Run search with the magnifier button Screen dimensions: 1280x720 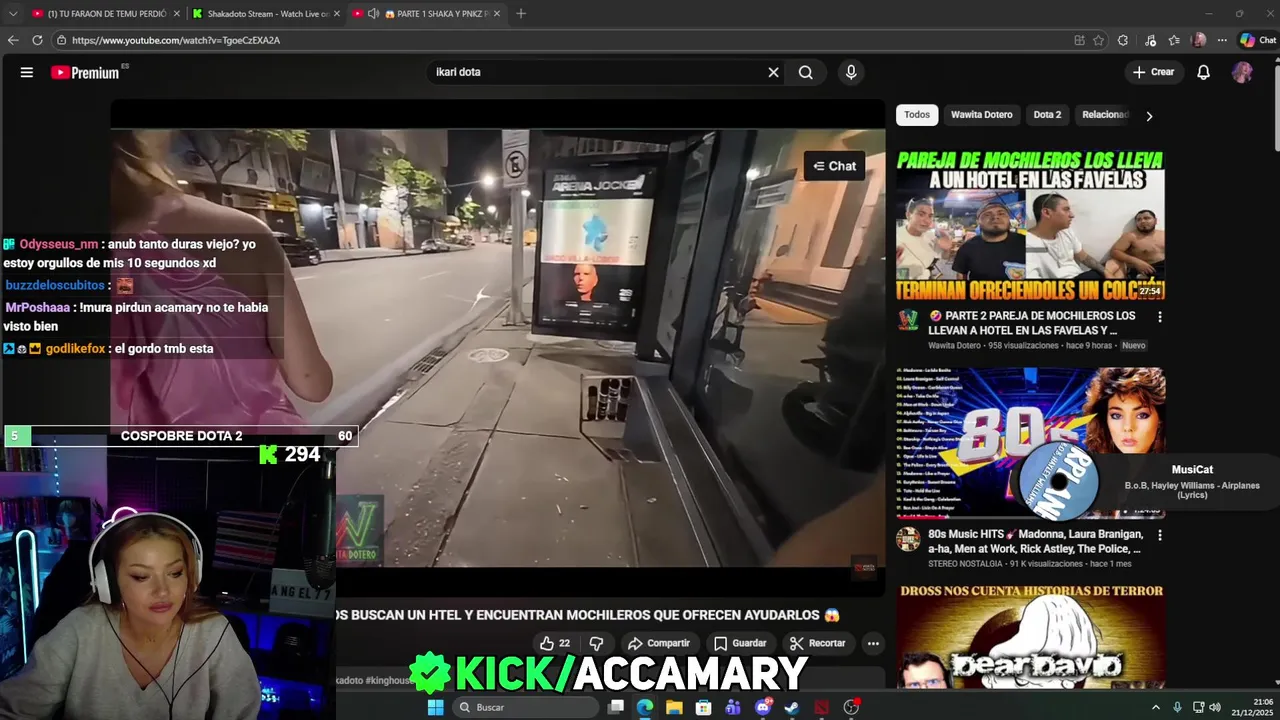click(806, 72)
